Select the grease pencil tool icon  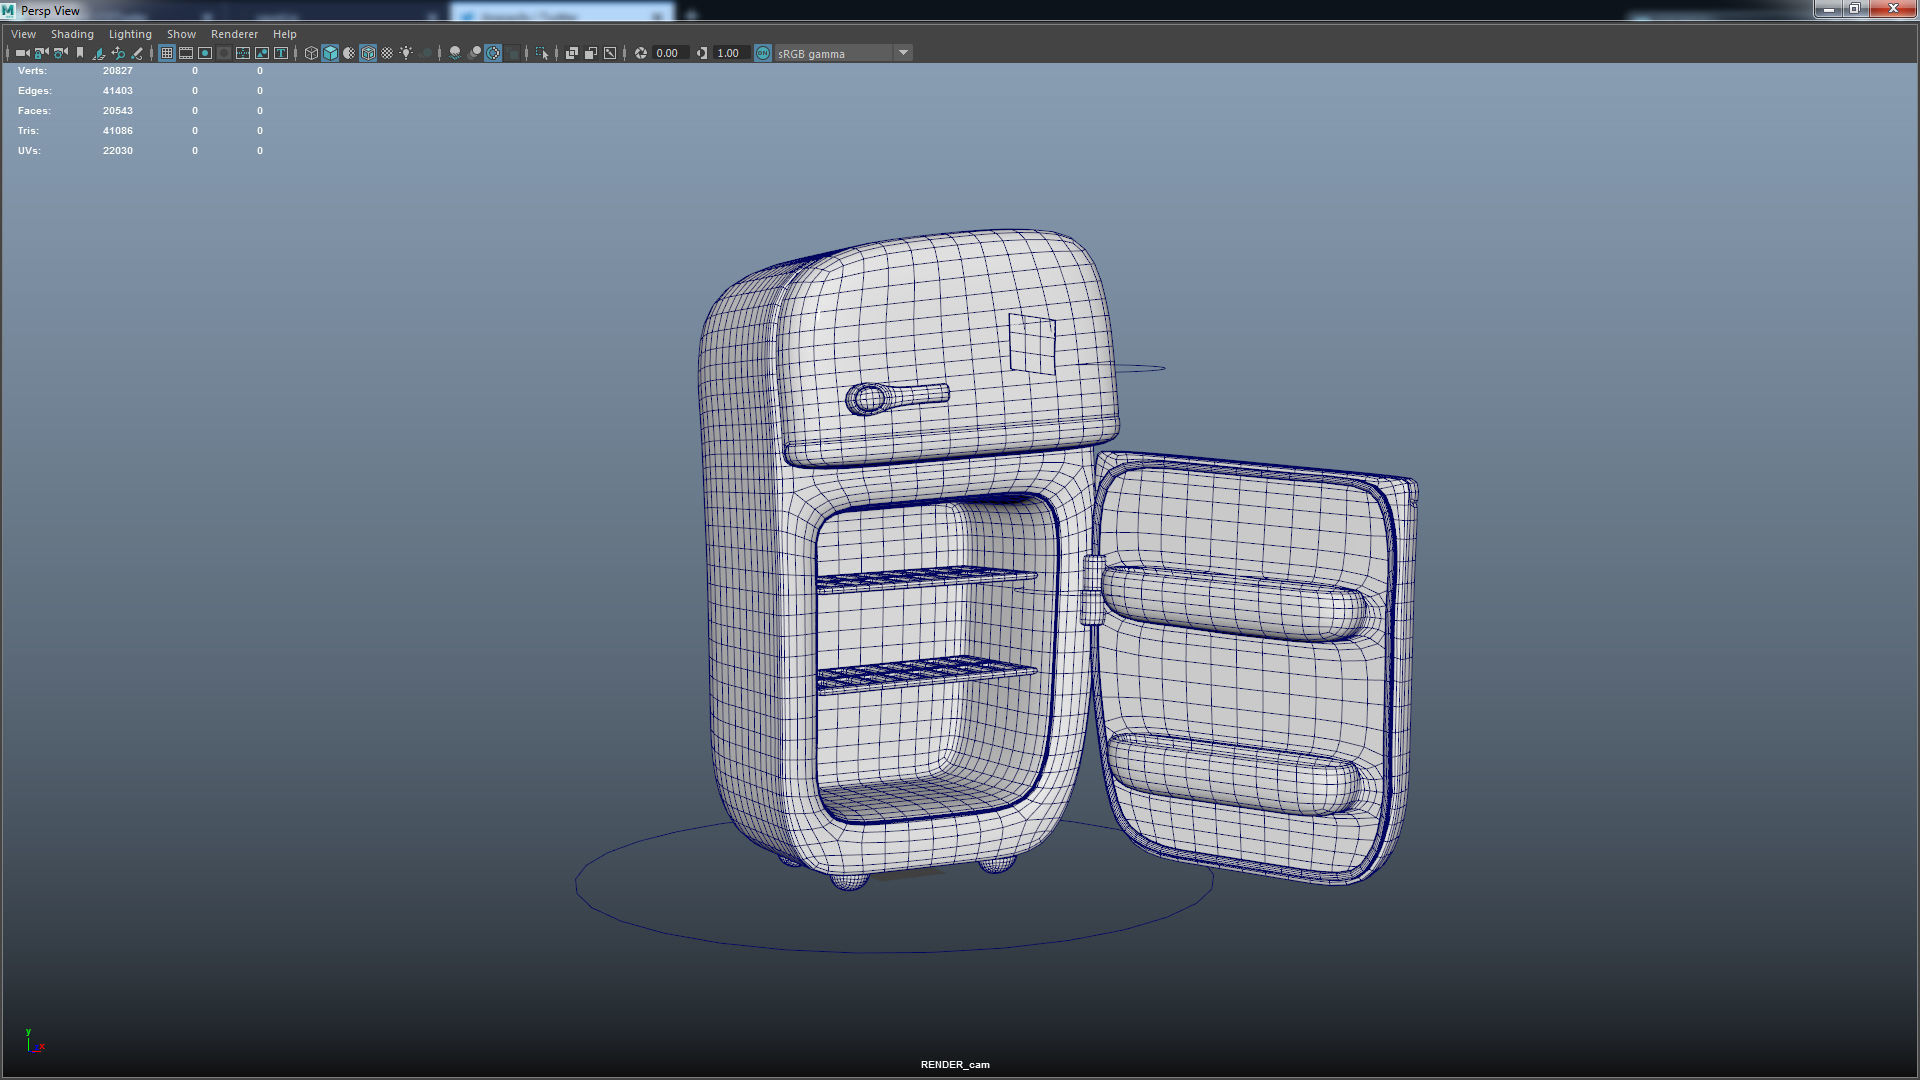click(138, 53)
